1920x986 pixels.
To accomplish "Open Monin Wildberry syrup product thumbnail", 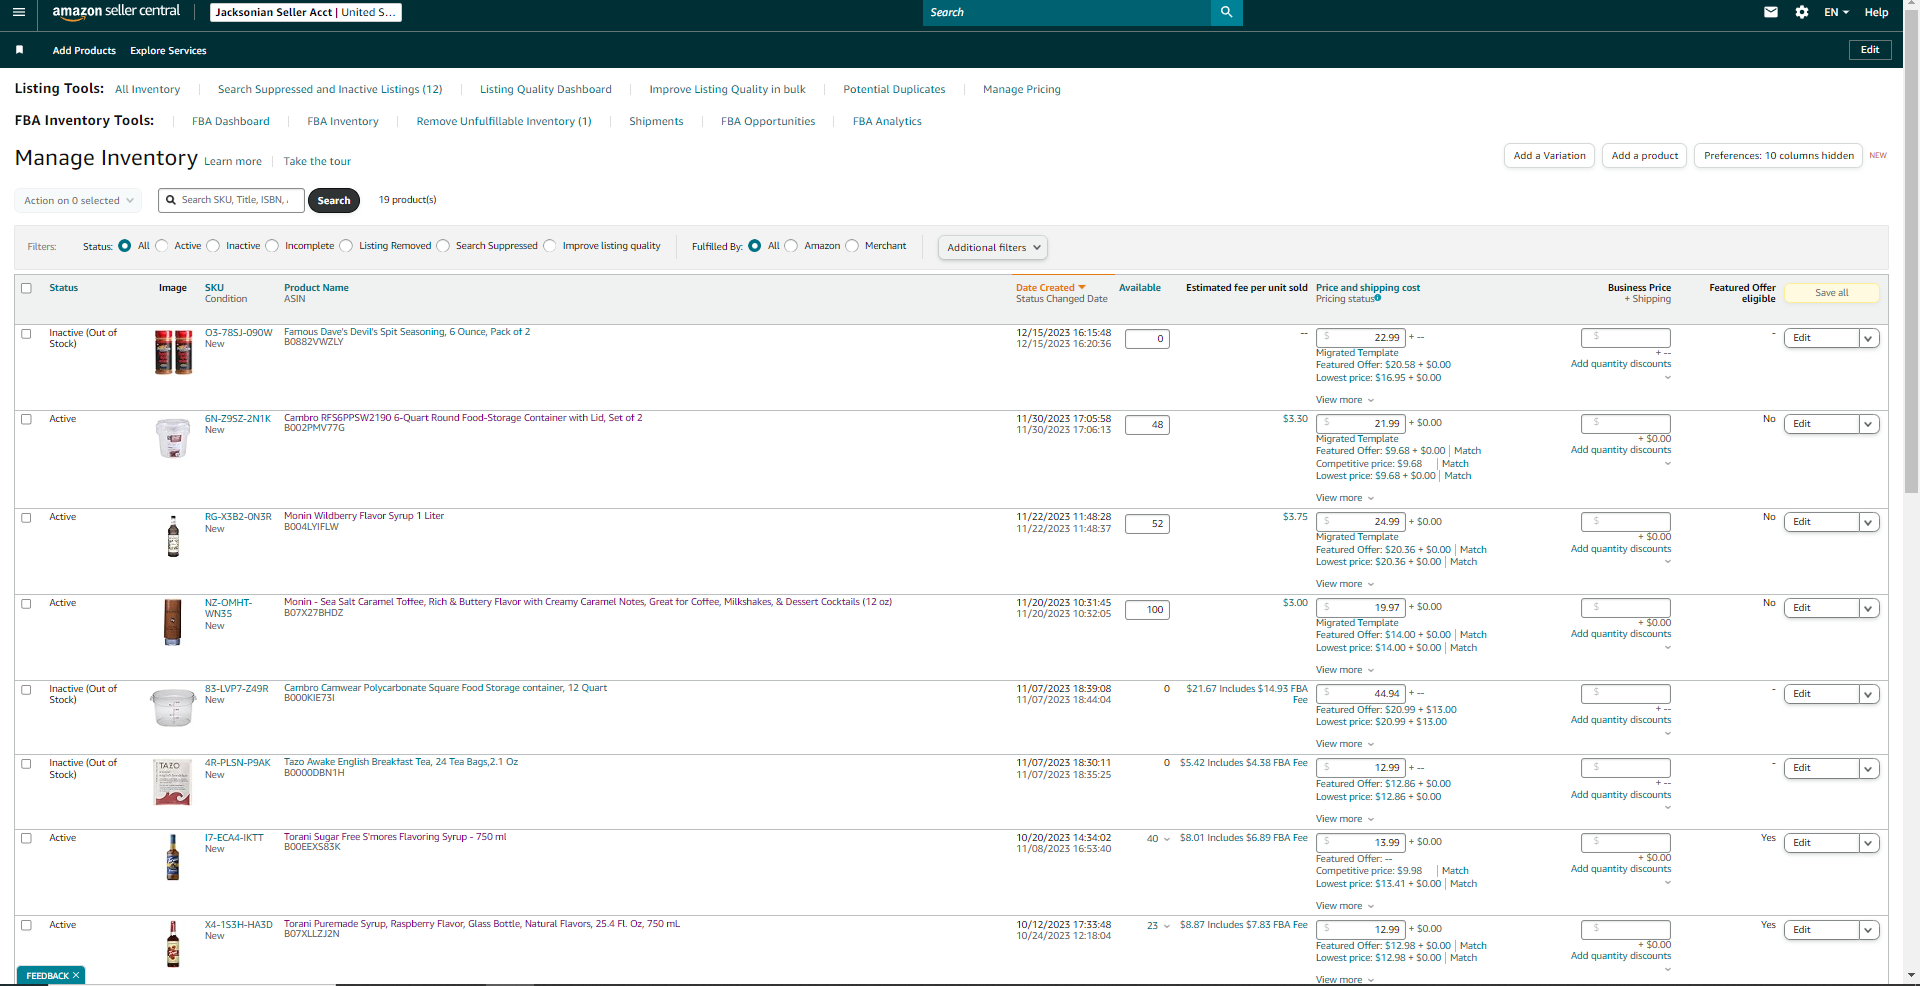I will [173, 536].
